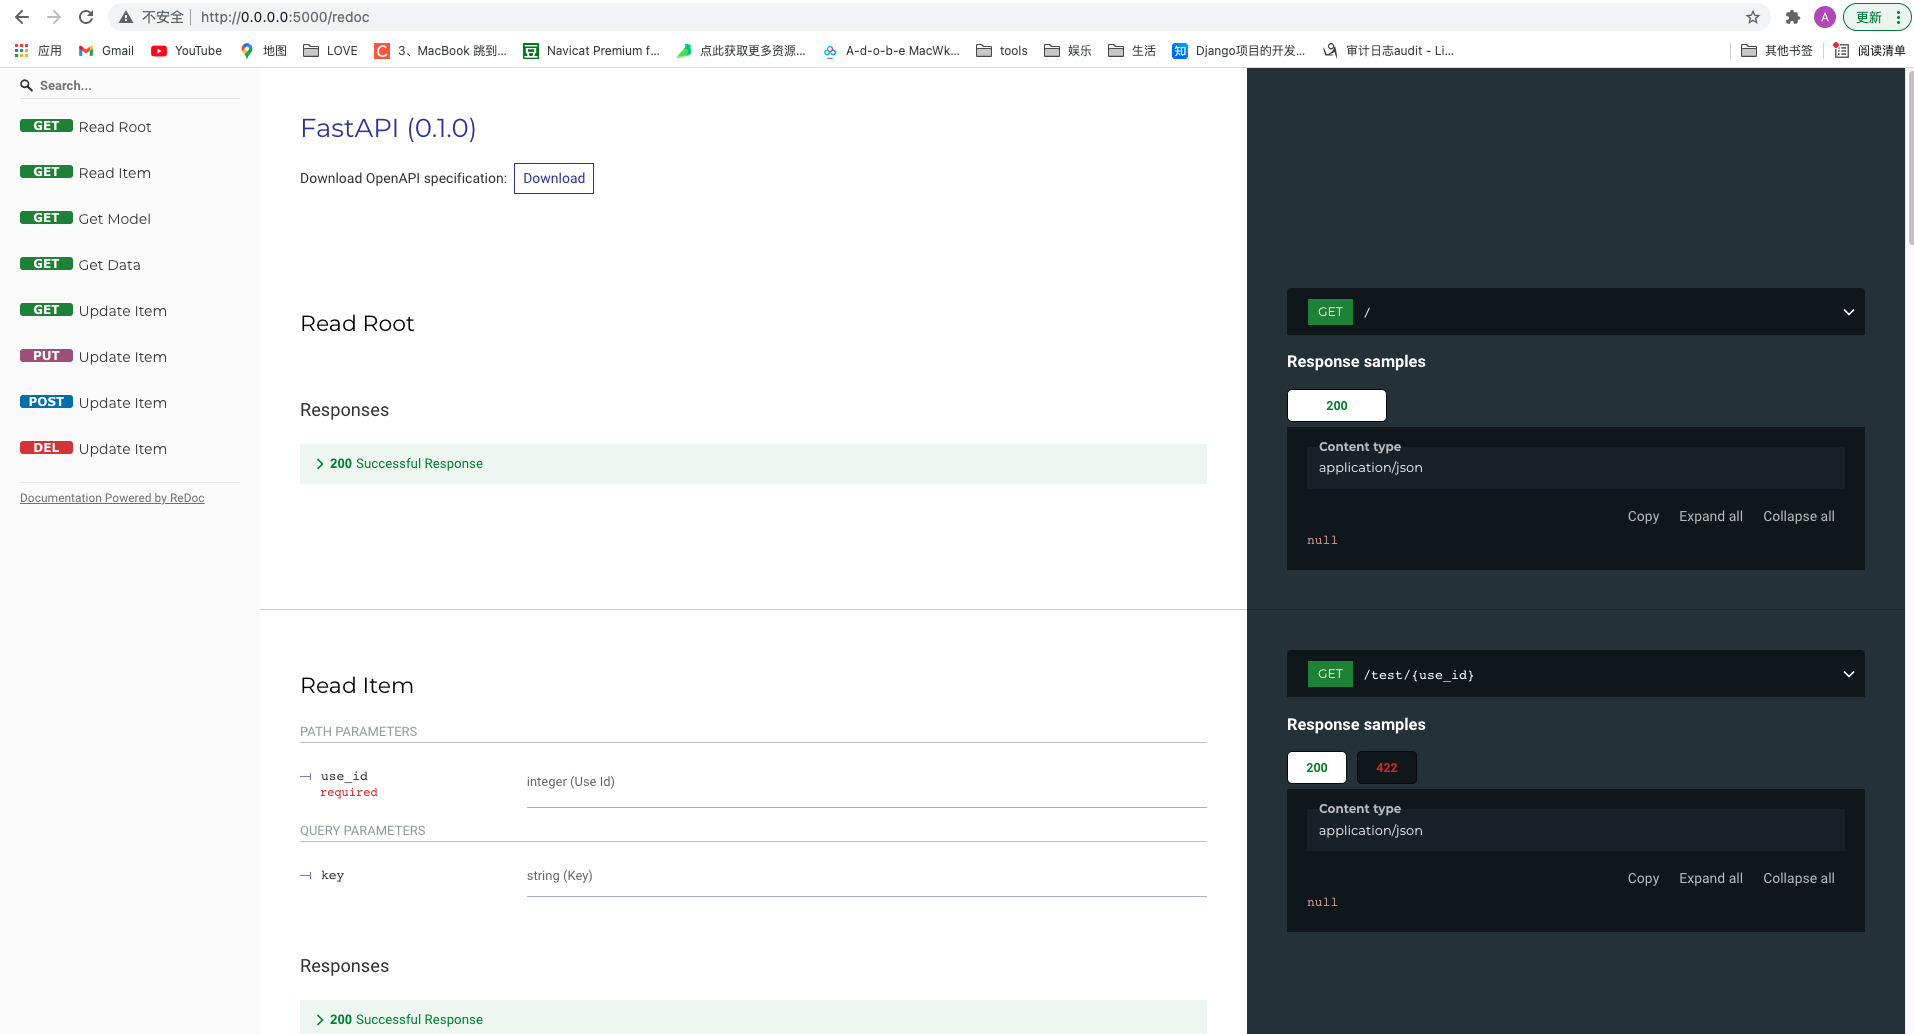Screen dimensions: 1914x1034
Task: Expand the GET /test/{use_id} endpoint dropdown
Action: [1848, 674]
